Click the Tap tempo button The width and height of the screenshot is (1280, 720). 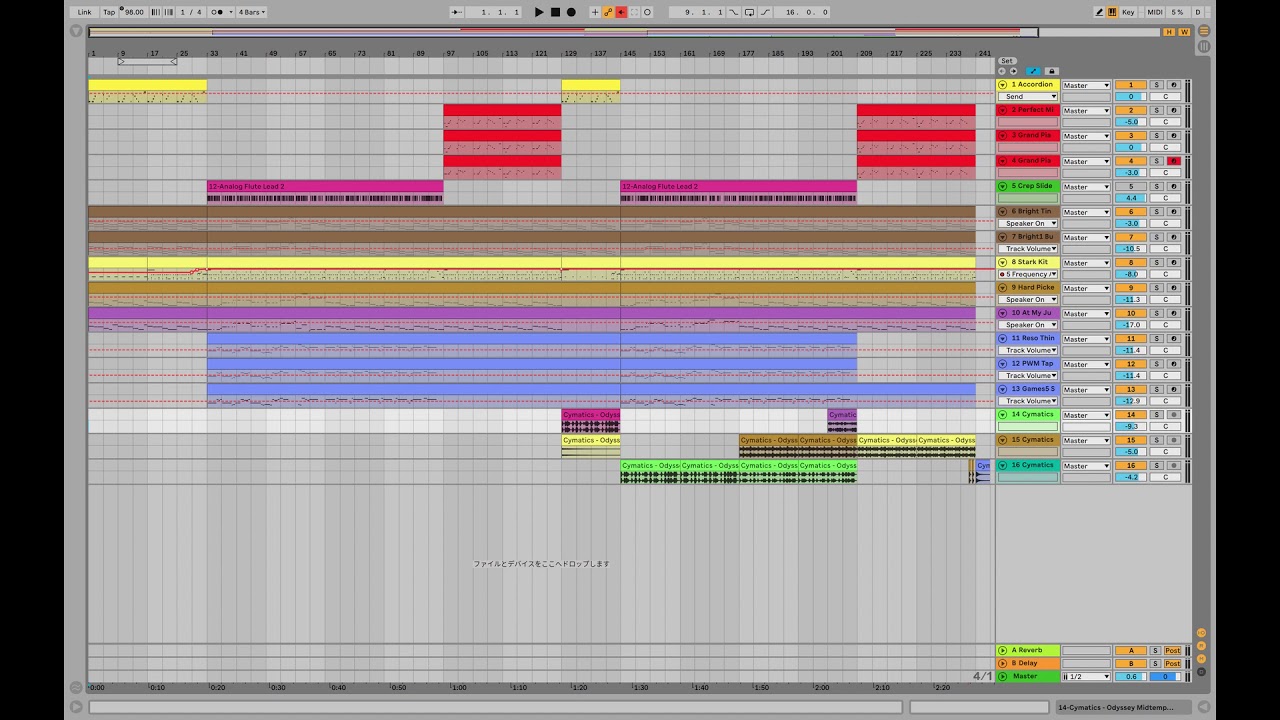coord(109,12)
